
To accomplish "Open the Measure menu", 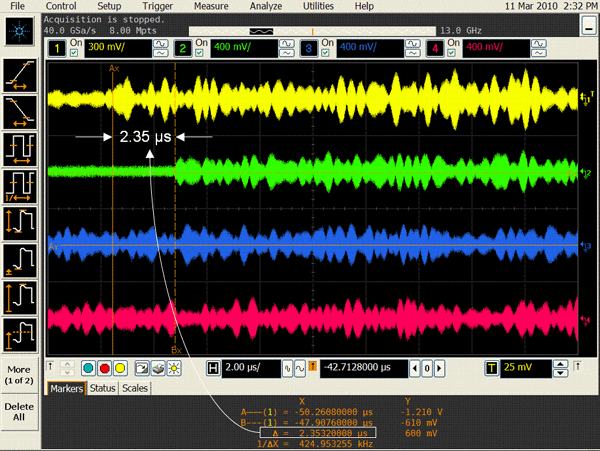I will pyautogui.click(x=210, y=6).
